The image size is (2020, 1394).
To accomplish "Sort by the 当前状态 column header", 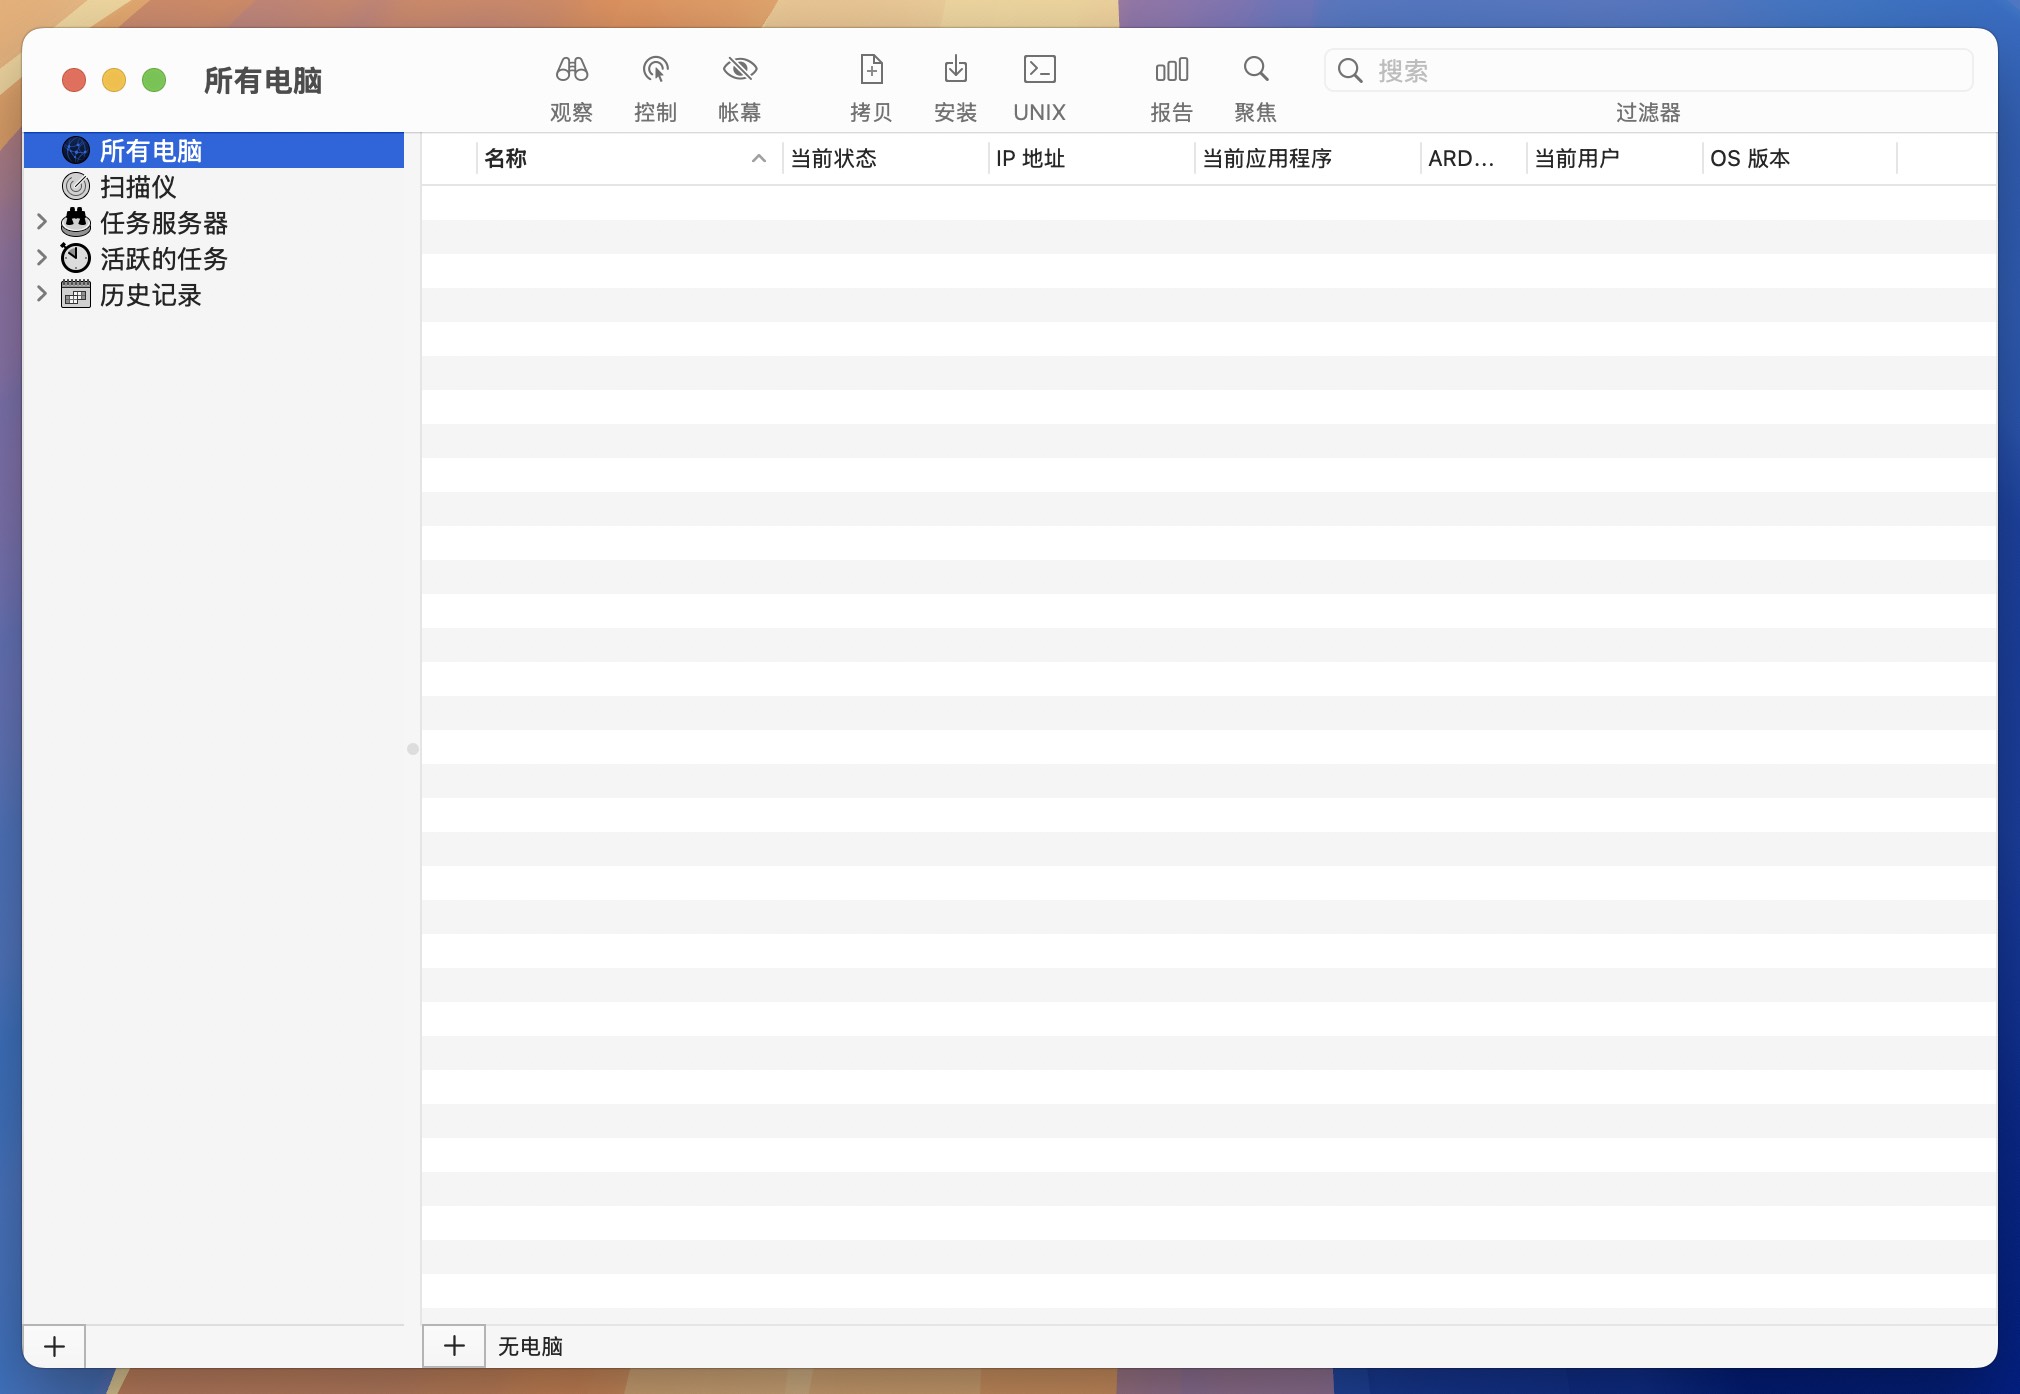I will 884,159.
